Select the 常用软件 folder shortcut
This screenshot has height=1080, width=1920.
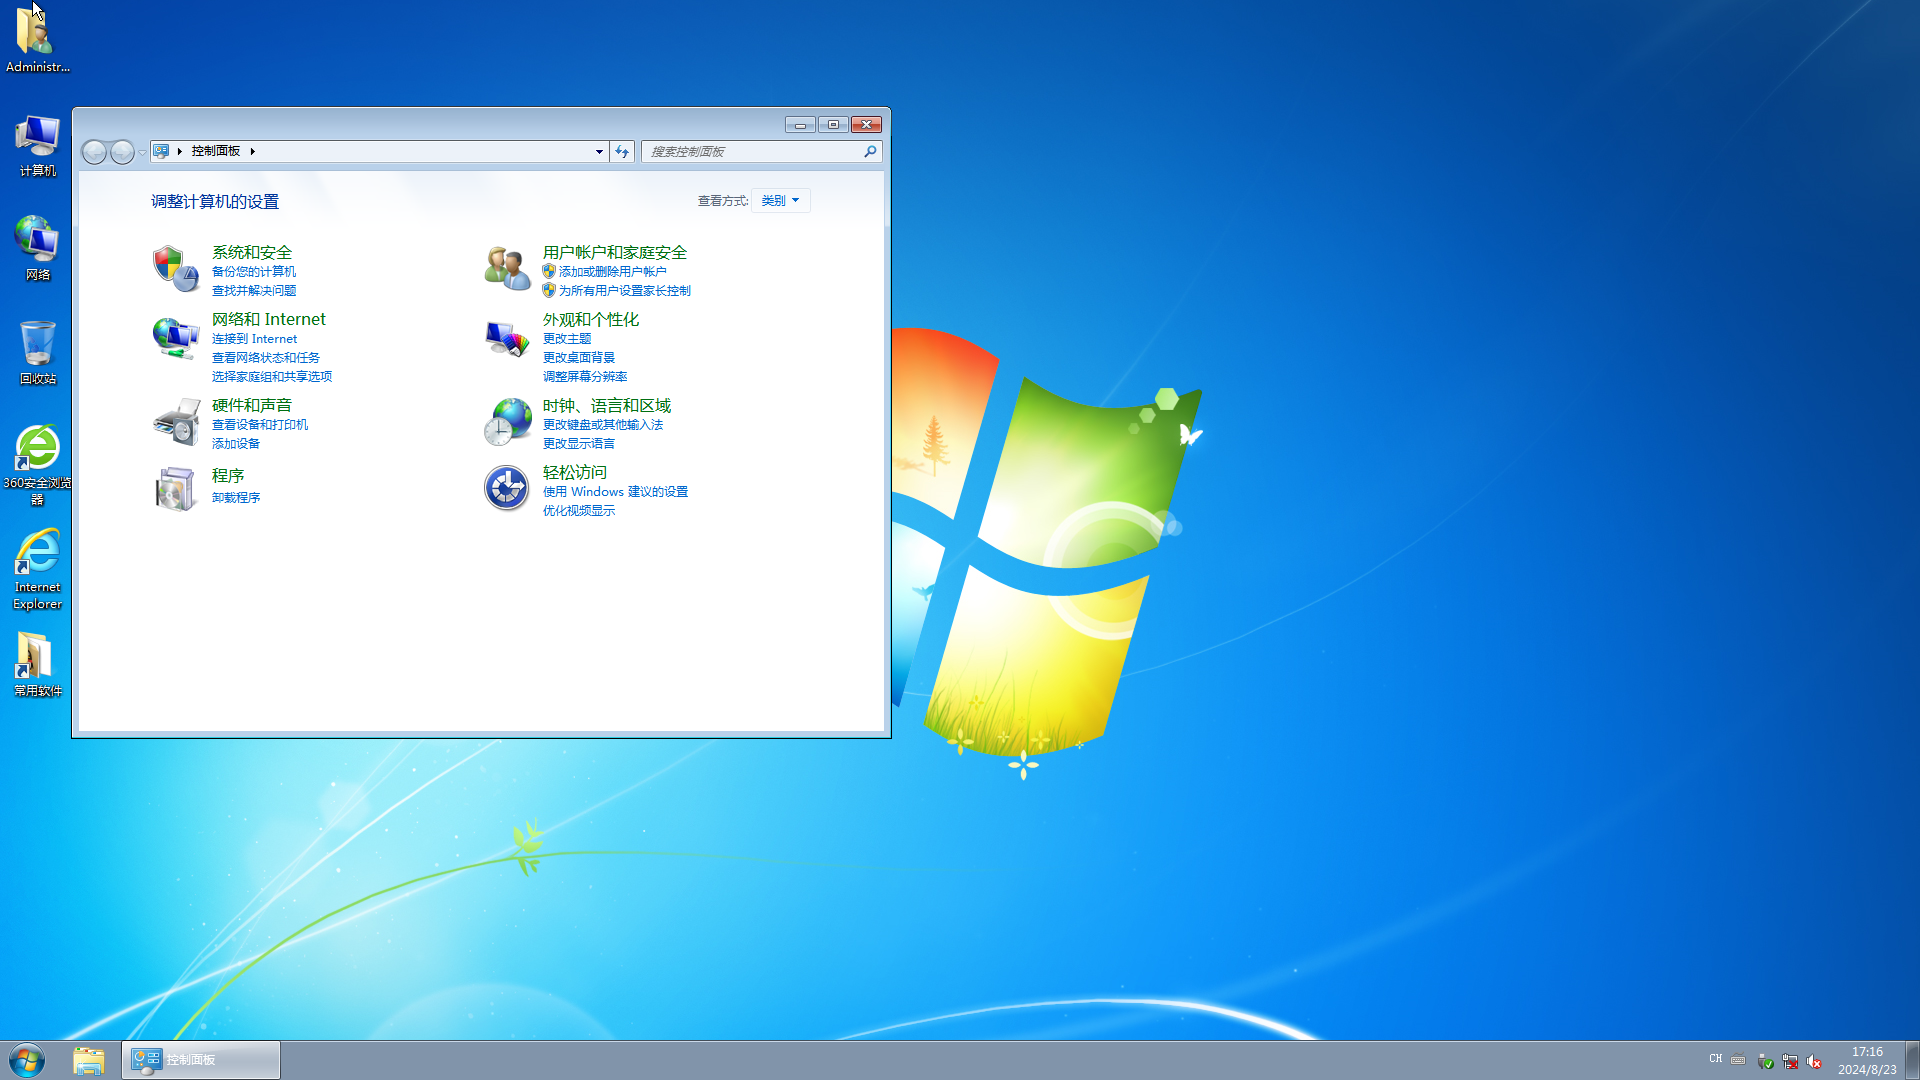coord(38,665)
